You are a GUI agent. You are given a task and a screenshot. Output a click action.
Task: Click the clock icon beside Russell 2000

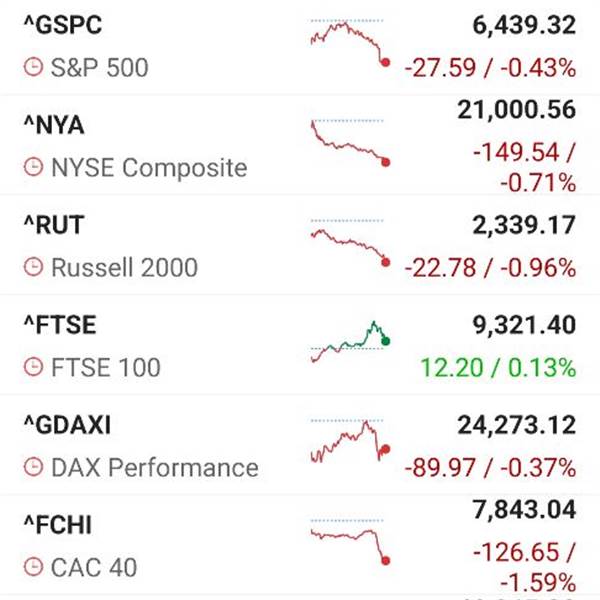click(x=33, y=267)
